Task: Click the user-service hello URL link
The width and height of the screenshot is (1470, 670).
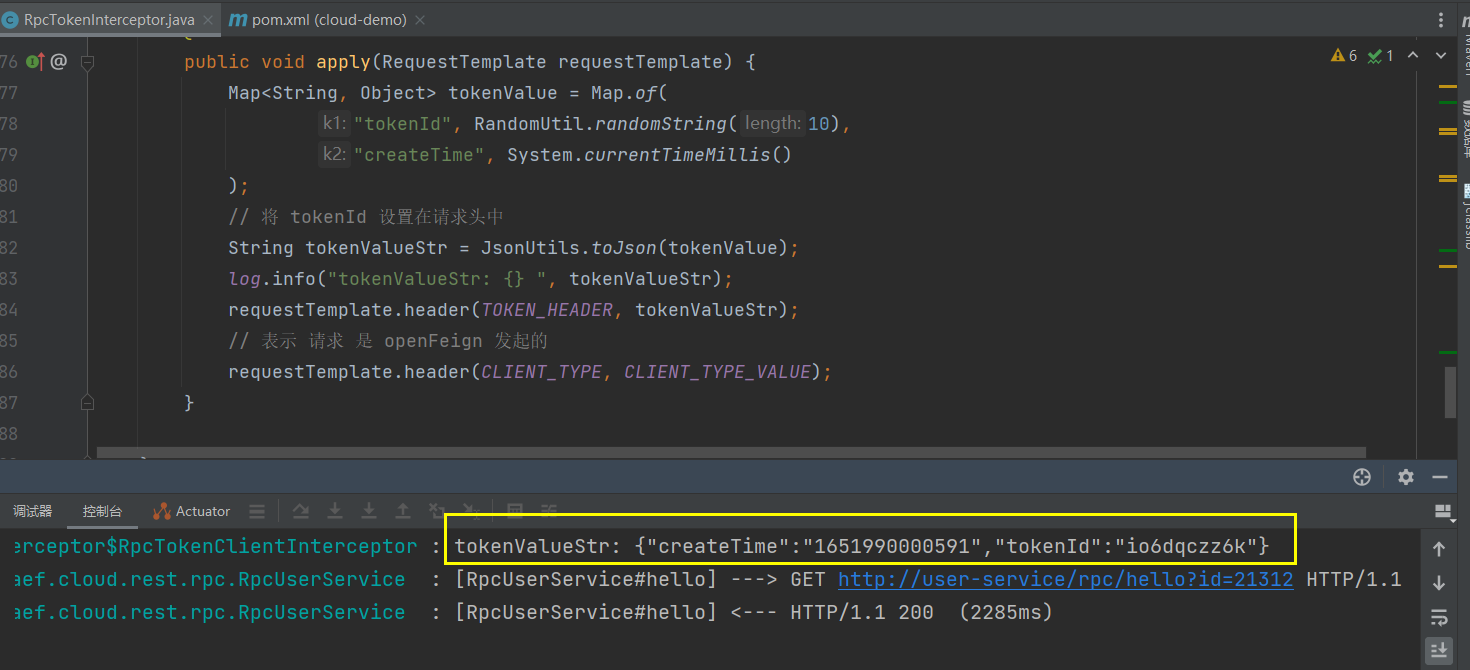Action: click(1065, 579)
